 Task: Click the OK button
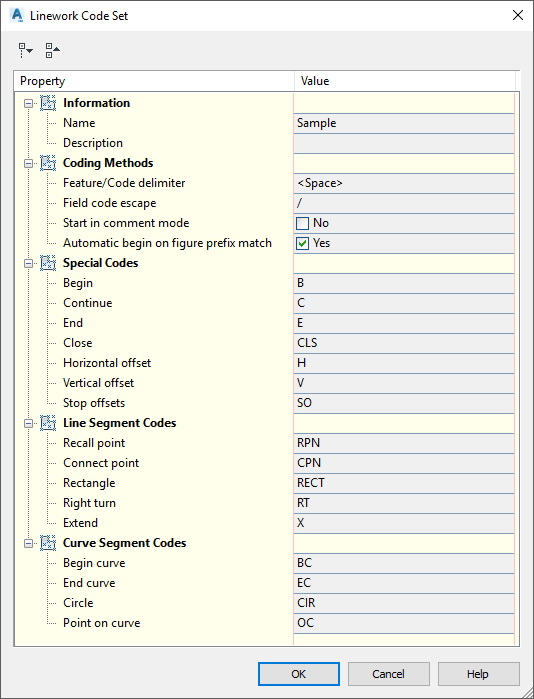(x=299, y=674)
